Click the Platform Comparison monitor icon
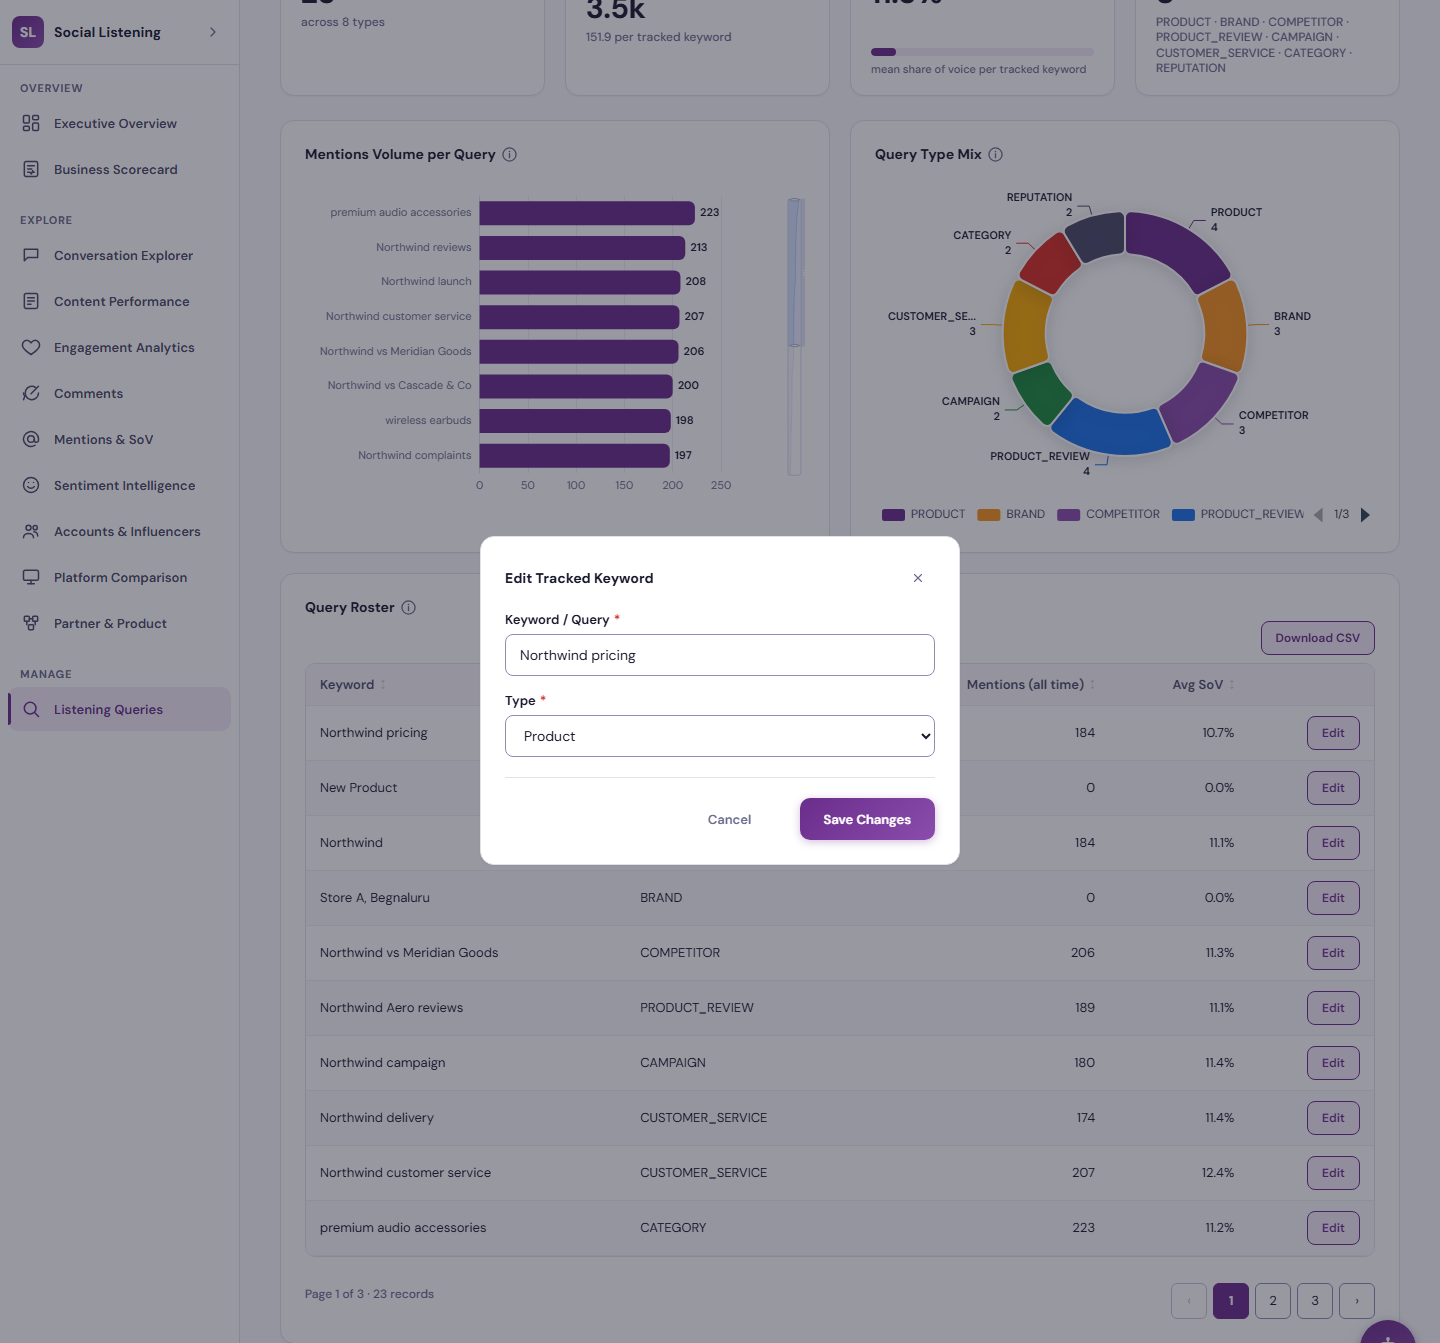Image resolution: width=1440 pixels, height=1343 pixels. (x=31, y=577)
